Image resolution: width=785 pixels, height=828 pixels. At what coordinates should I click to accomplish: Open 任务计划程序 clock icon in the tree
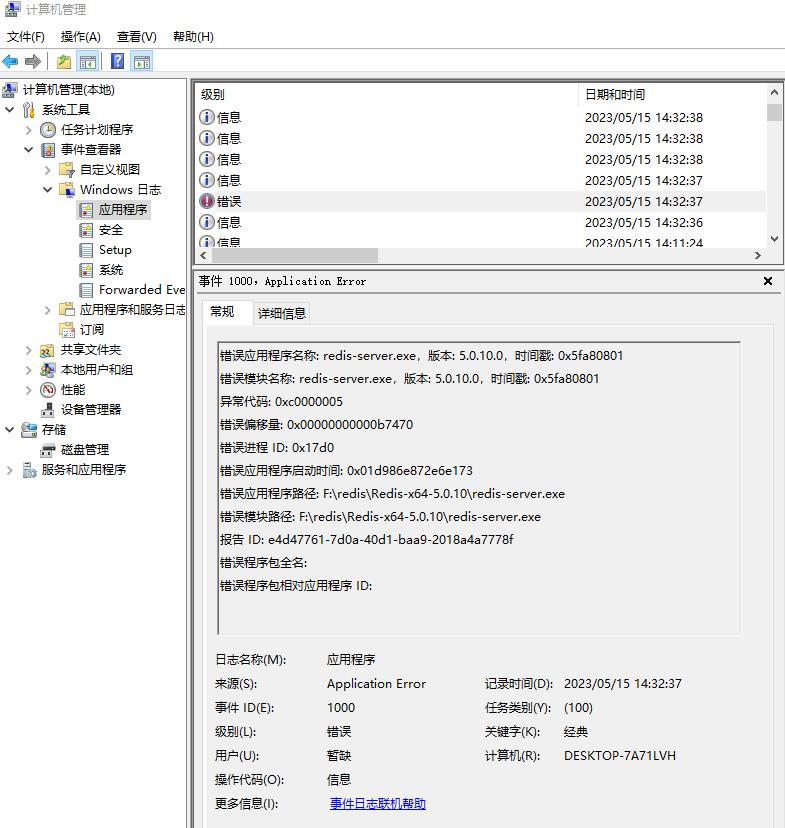click(x=48, y=130)
